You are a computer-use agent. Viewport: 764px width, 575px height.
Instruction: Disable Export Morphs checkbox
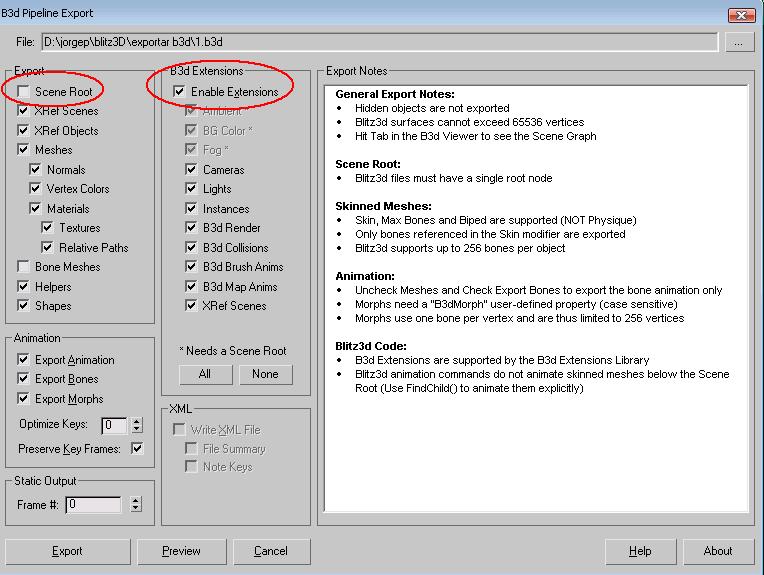(x=23, y=399)
